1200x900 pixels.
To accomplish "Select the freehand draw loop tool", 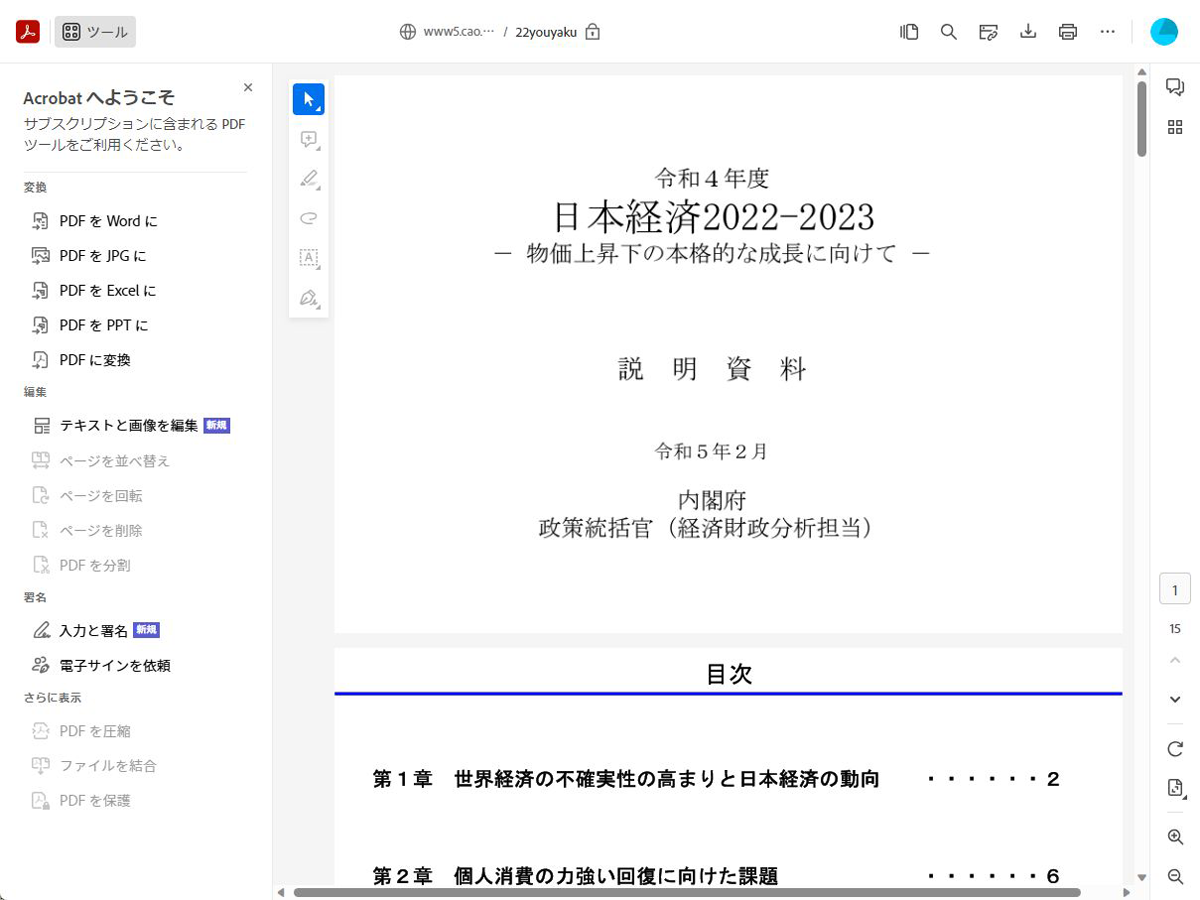I will [308, 218].
